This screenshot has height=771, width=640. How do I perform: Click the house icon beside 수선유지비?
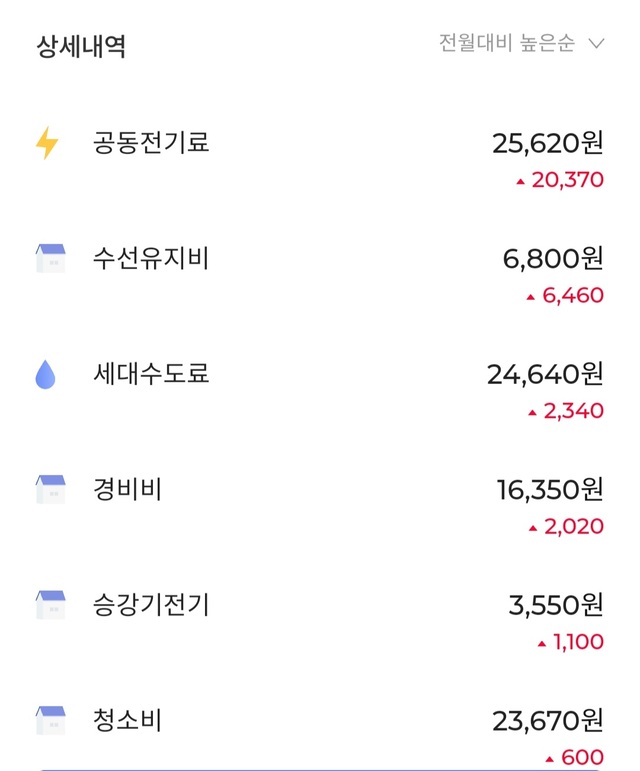[x=50, y=259]
